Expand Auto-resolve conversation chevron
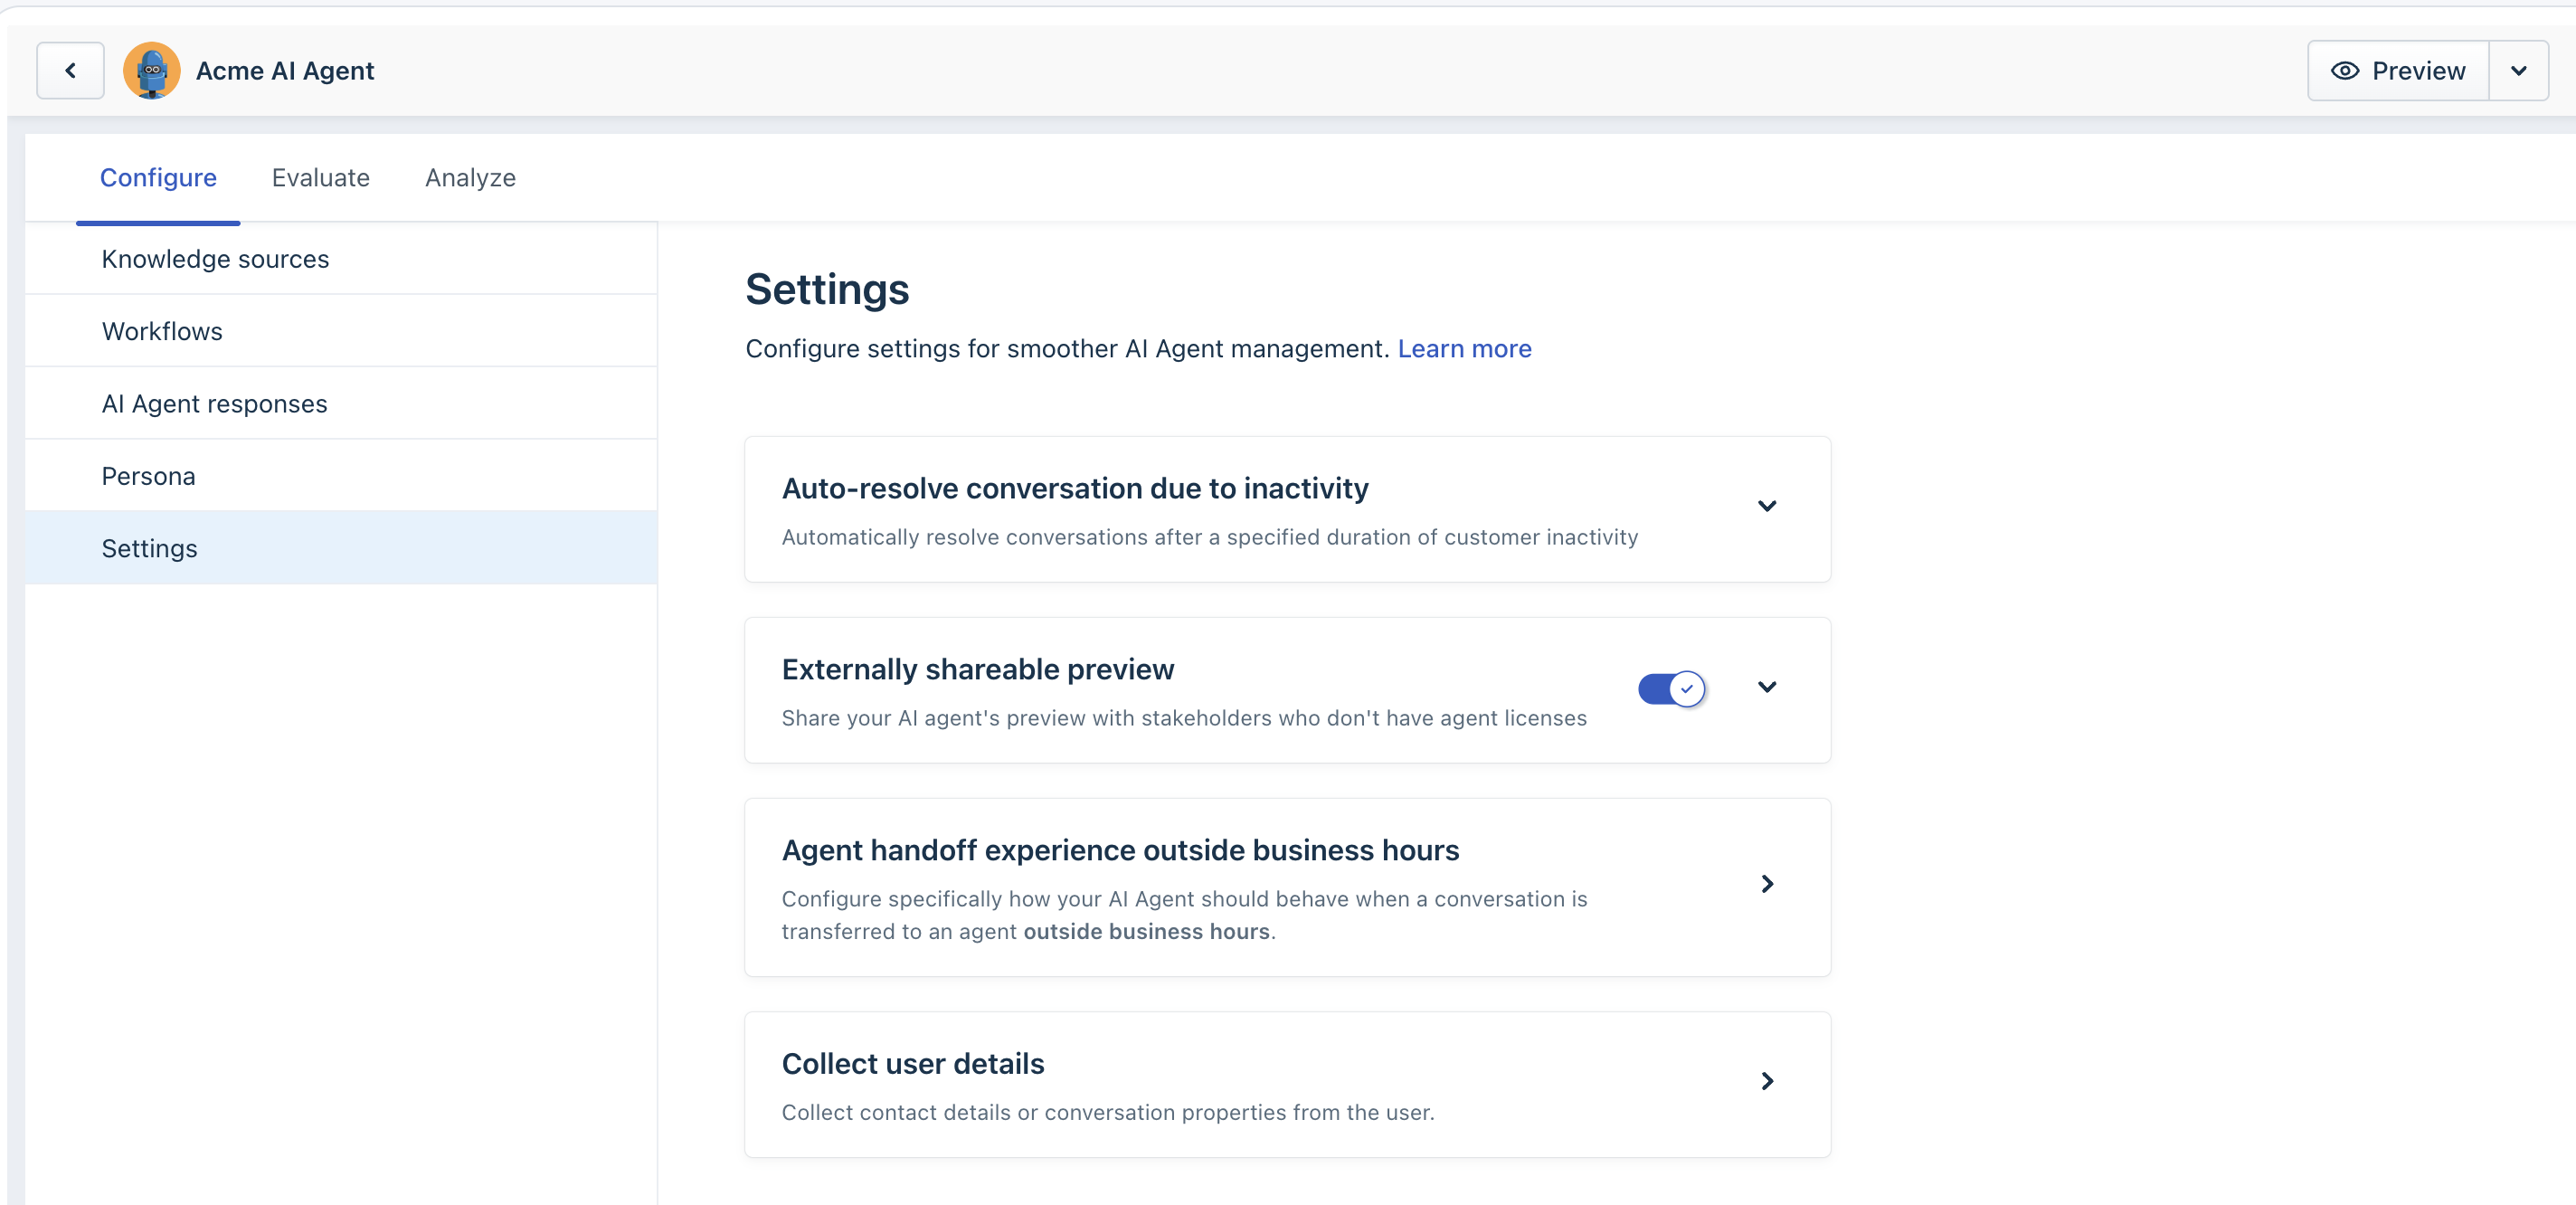The image size is (2576, 1205). click(1766, 506)
